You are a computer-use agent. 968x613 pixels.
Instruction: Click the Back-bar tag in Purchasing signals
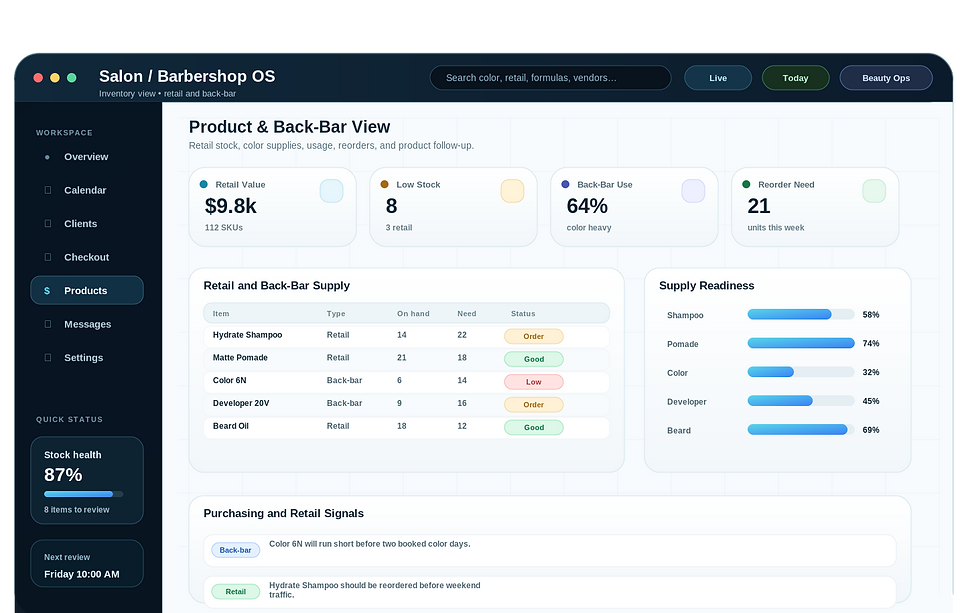click(x=236, y=550)
